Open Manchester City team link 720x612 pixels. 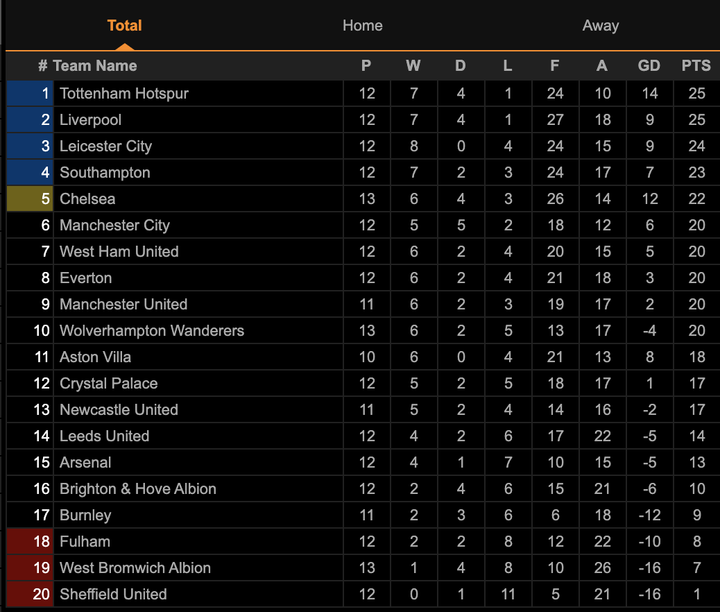(x=115, y=225)
